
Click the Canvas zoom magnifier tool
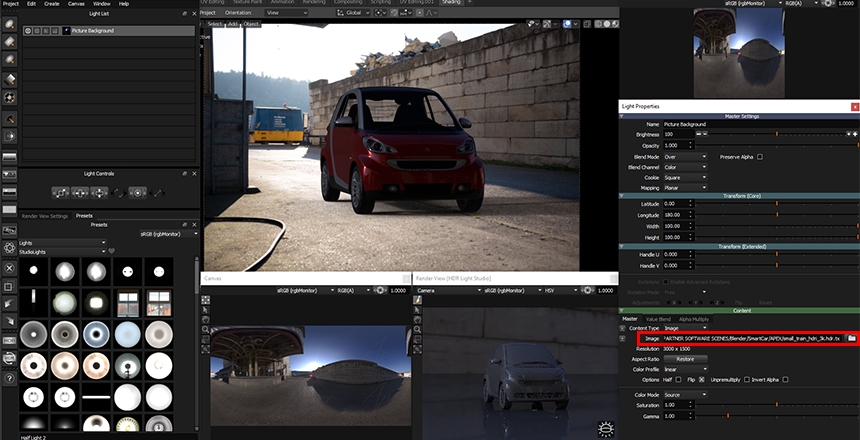(205, 329)
